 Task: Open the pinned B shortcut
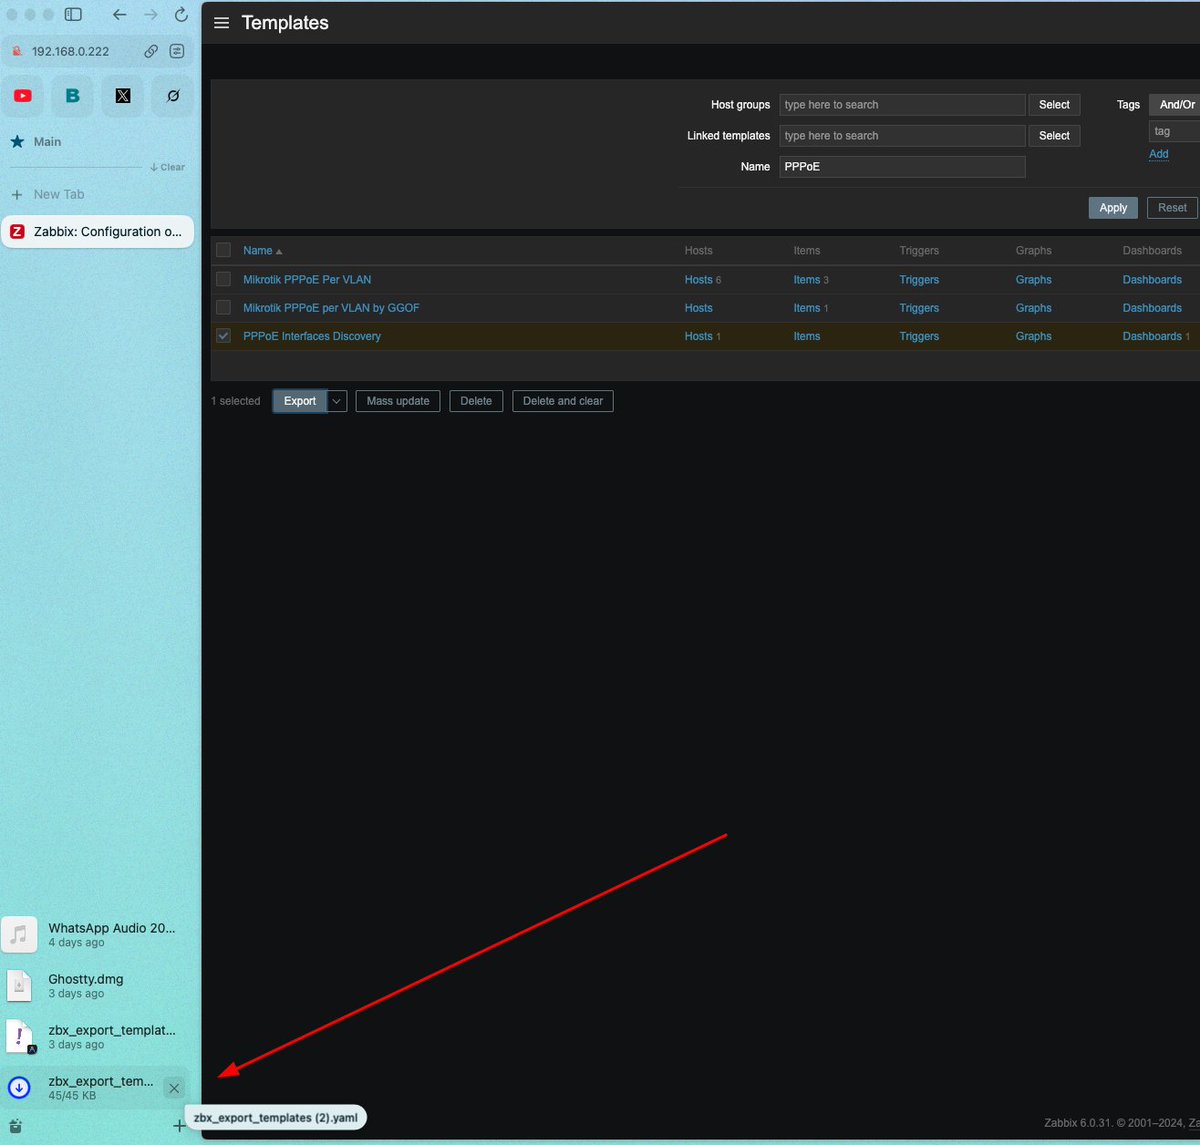tap(73, 96)
